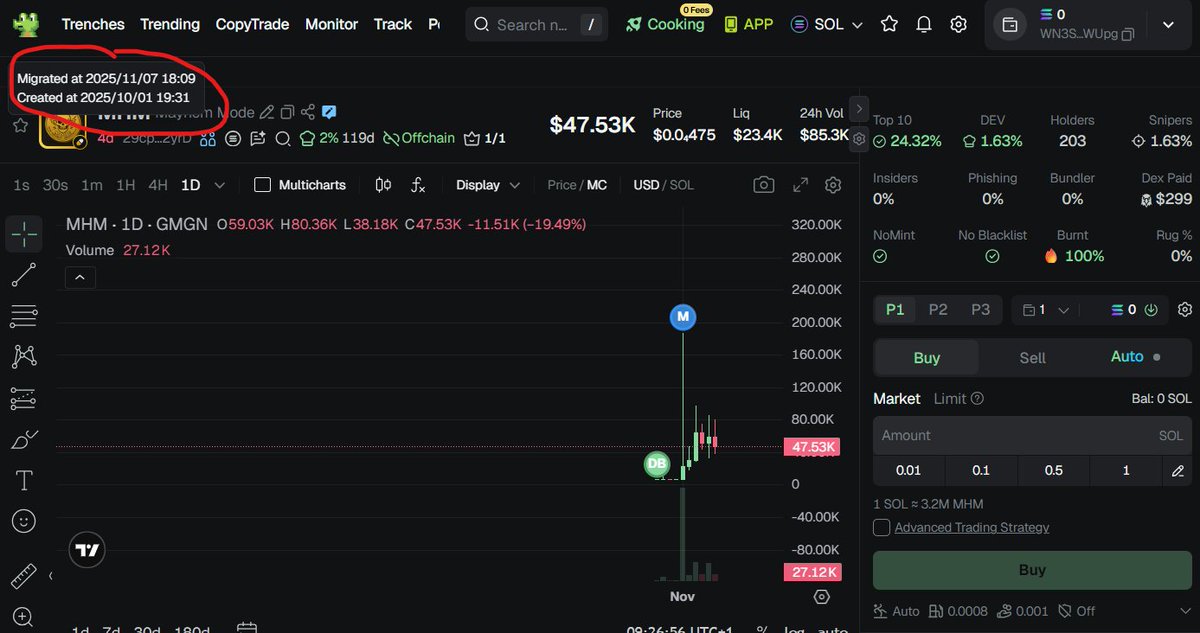Image resolution: width=1200 pixels, height=633 pixels.
Task: Share the token using share icon
Action: [x=308, y=112]
